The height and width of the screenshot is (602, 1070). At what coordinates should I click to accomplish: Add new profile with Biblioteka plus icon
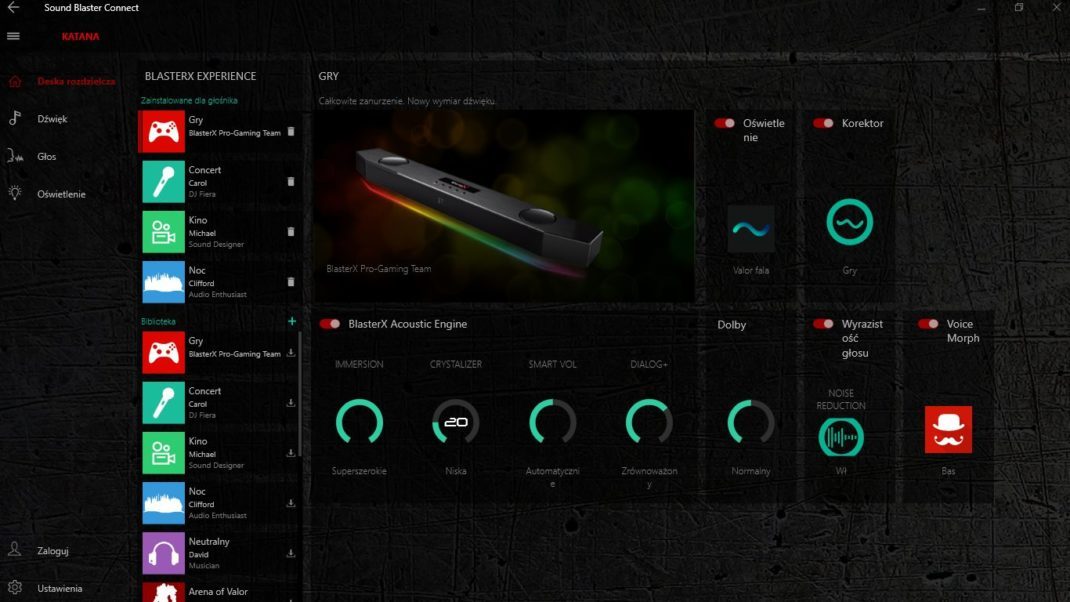point(292,321)
